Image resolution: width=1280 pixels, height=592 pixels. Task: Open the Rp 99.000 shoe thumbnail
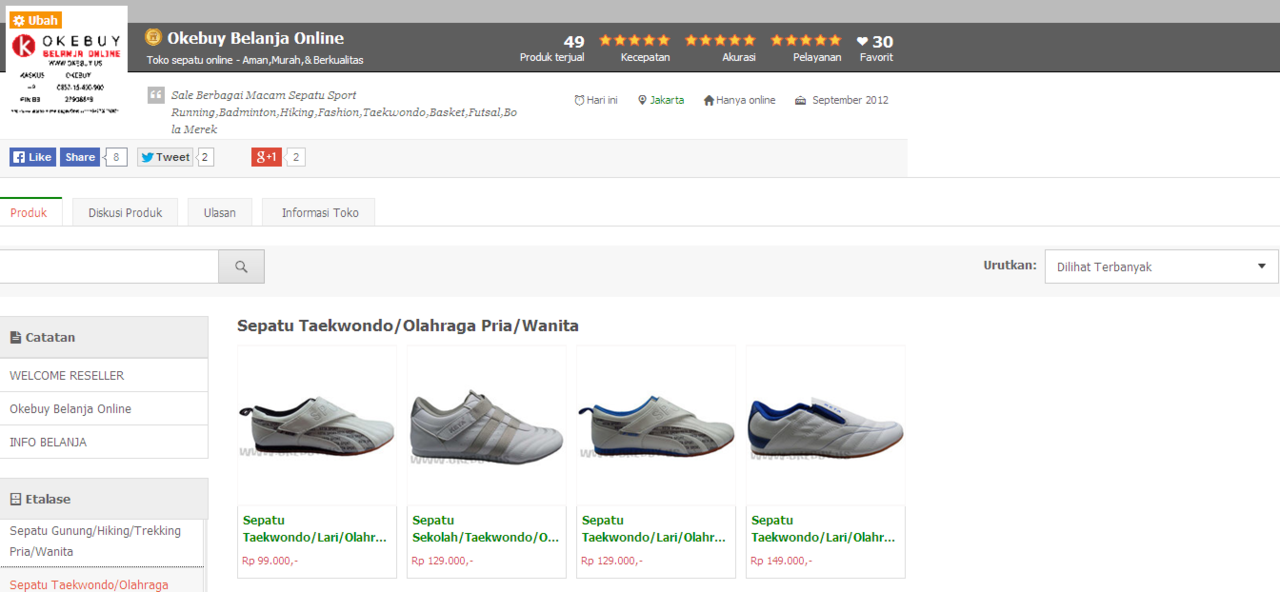click(x=317, y=426)
